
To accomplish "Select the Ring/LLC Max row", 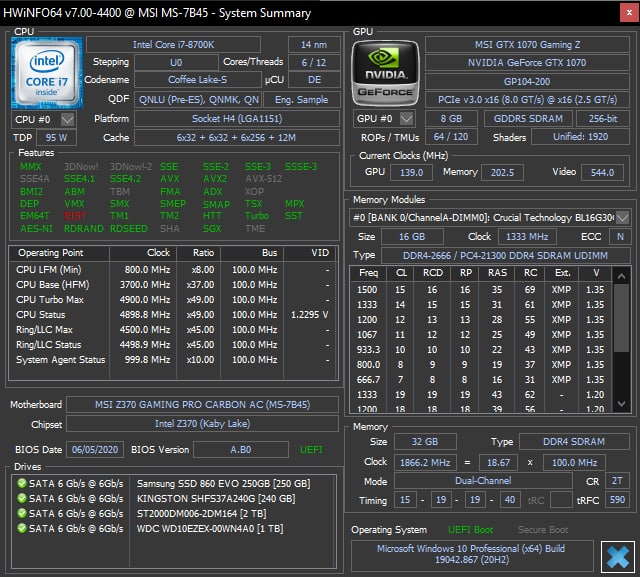I will (173, 330).
